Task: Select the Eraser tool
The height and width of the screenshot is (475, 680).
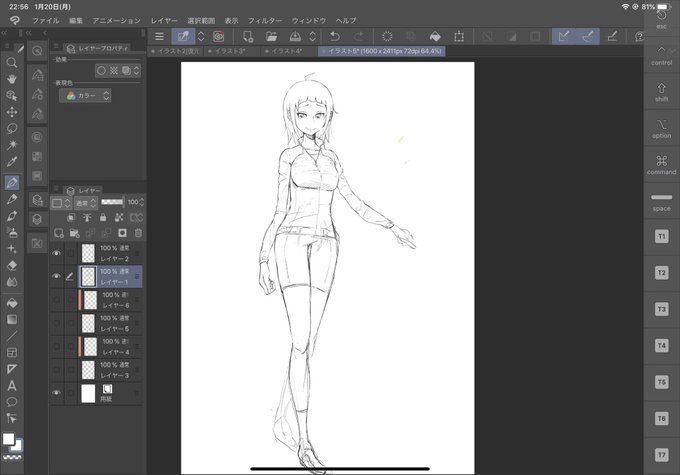Action: [x=12, y=265]
